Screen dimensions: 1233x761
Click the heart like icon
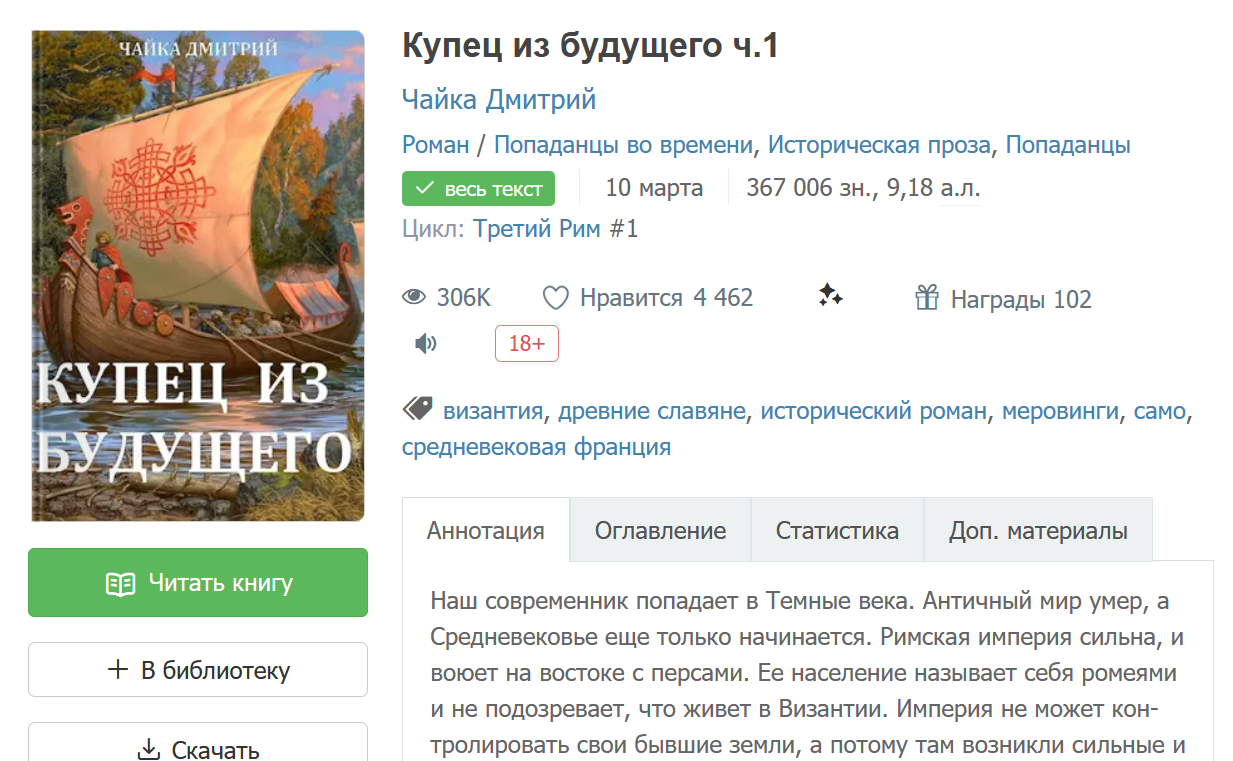pos(555,298)
